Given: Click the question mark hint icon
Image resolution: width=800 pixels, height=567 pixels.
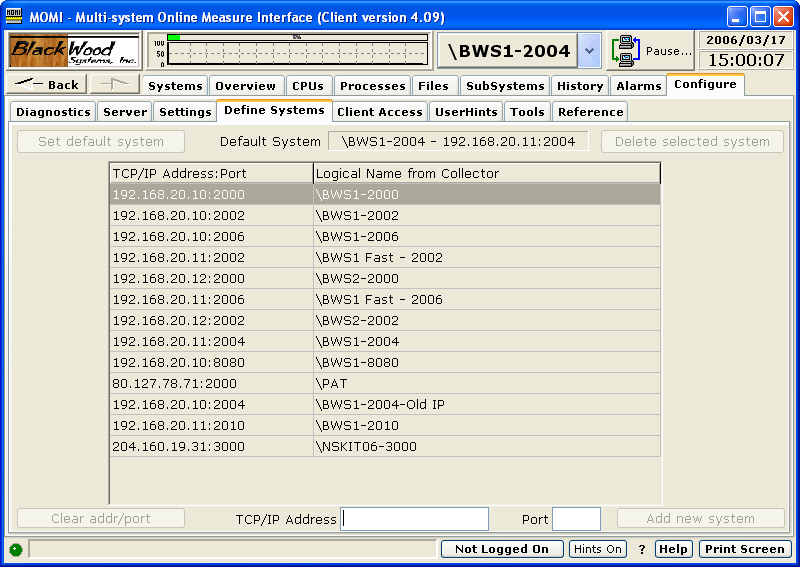Looking at the screenshot, I should tap(642, 549).
